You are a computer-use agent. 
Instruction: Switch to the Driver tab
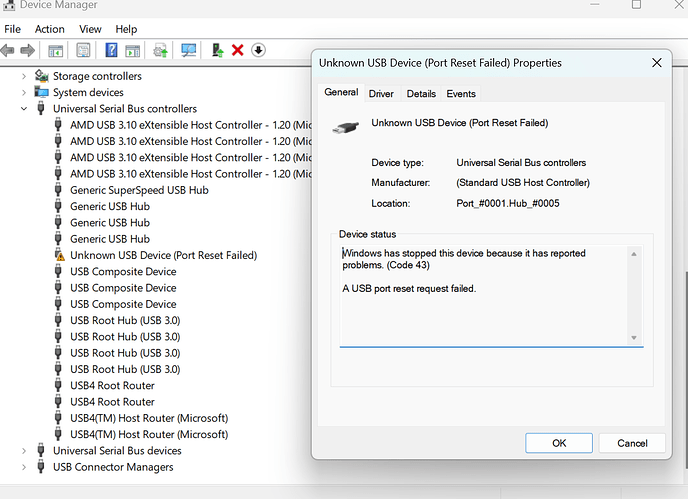(x=381, y=94)
